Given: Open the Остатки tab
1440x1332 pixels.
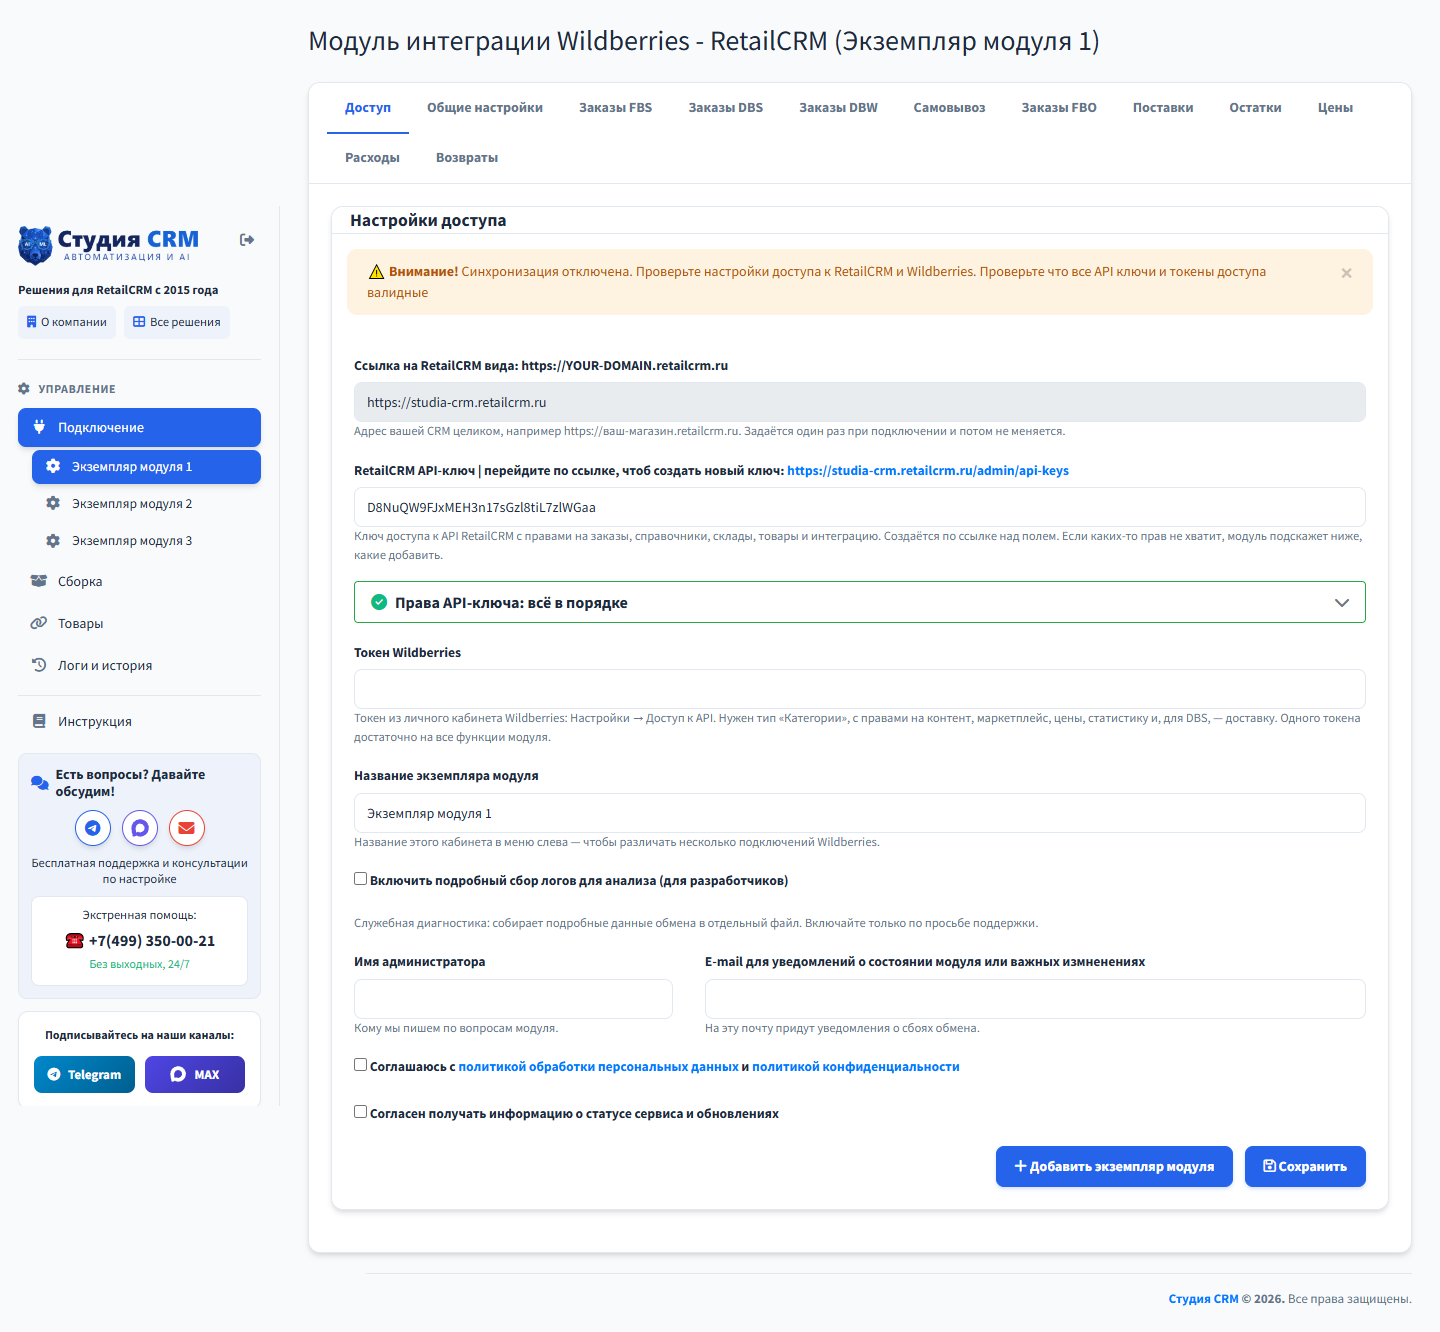Looking at the screenshot, I should click(x=1255, y=108).
